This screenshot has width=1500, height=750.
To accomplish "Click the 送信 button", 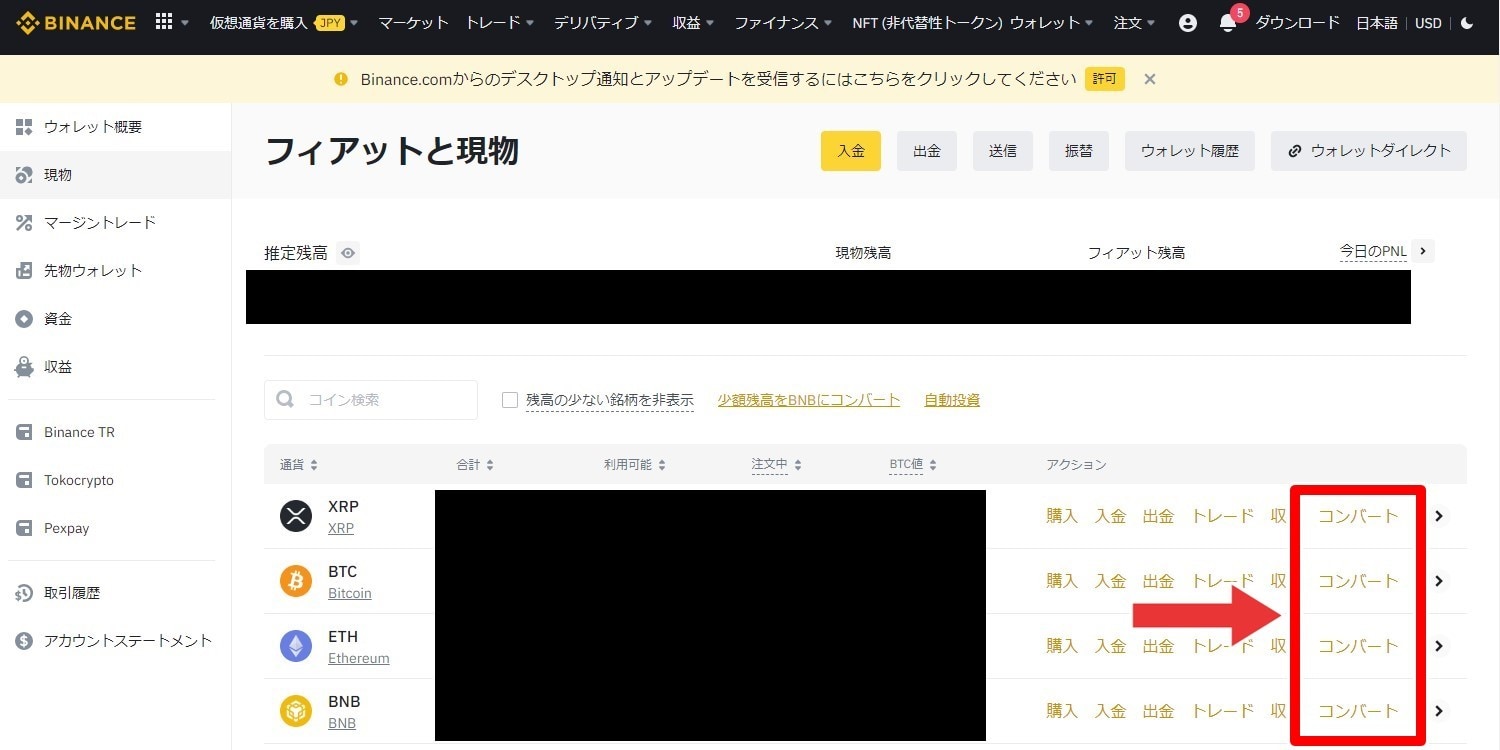I will click(x=1003, y=151).
